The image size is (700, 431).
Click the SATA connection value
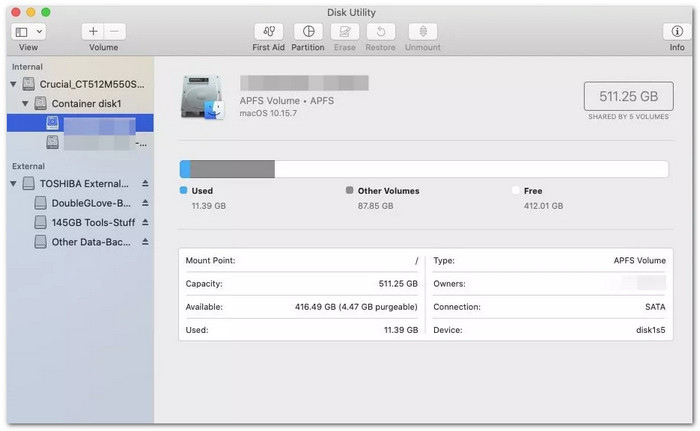coord(655,307)
